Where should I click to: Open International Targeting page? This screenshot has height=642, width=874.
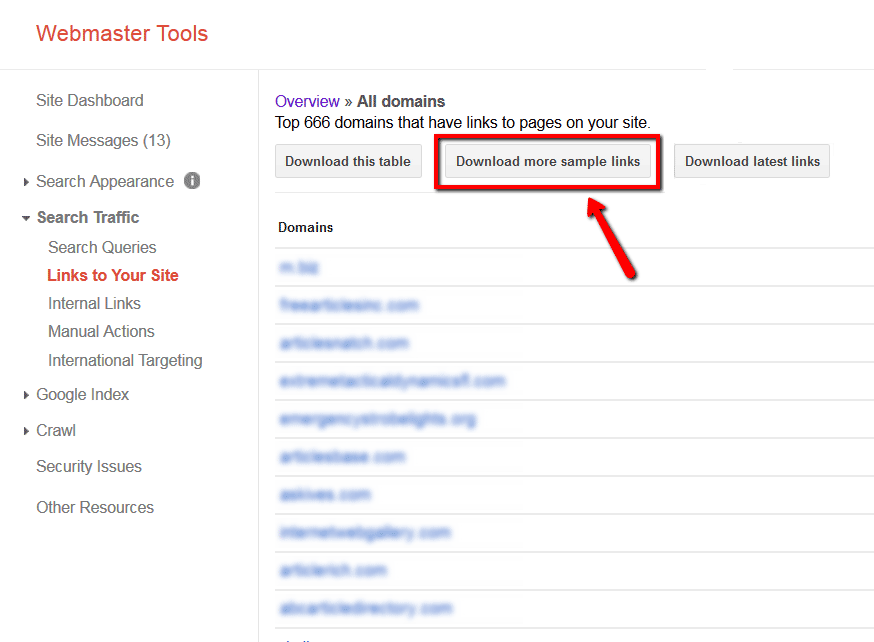click(125, 361)
